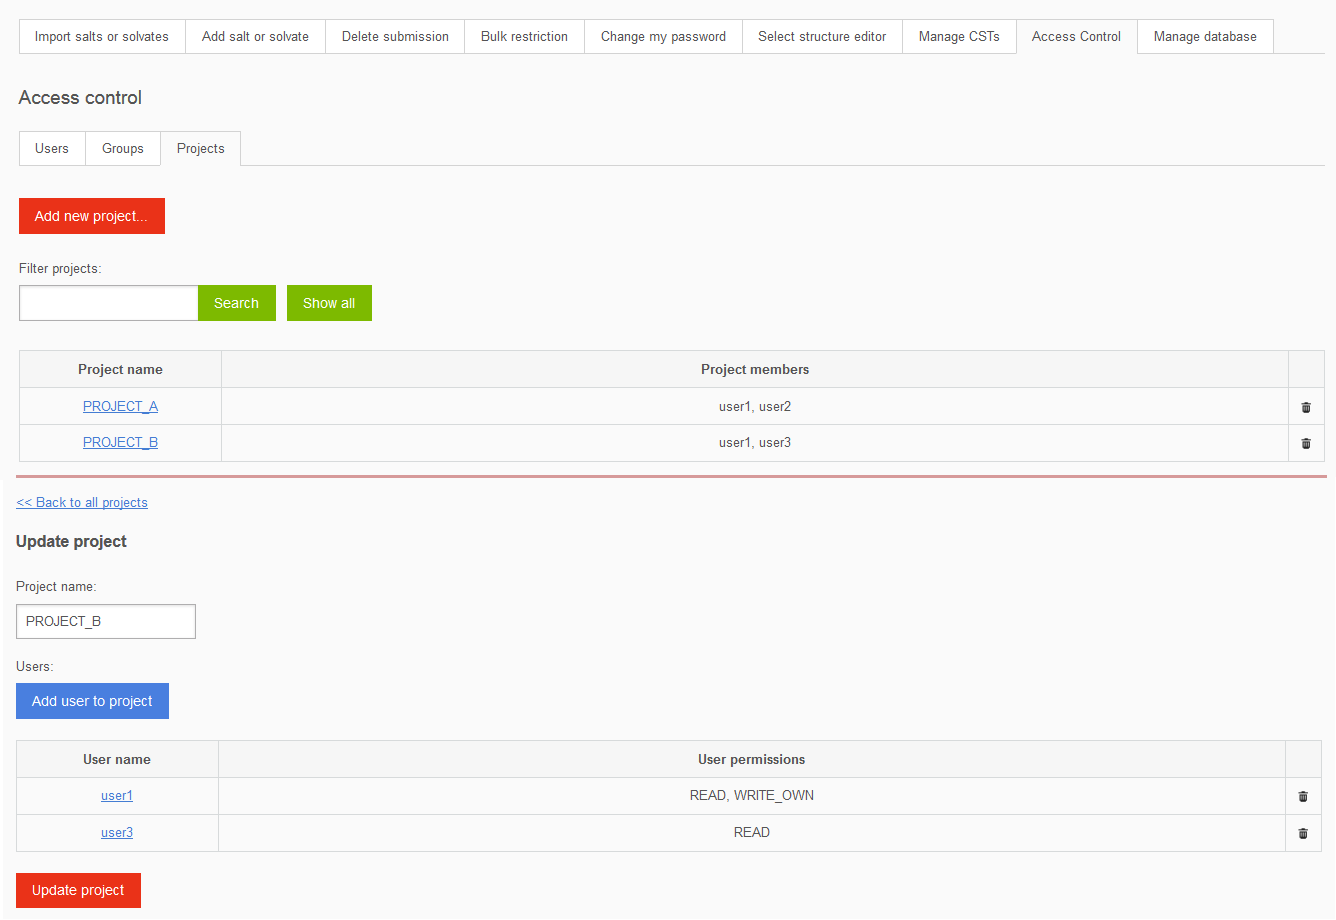Open the PROJECT_A details link

[120, 406]
